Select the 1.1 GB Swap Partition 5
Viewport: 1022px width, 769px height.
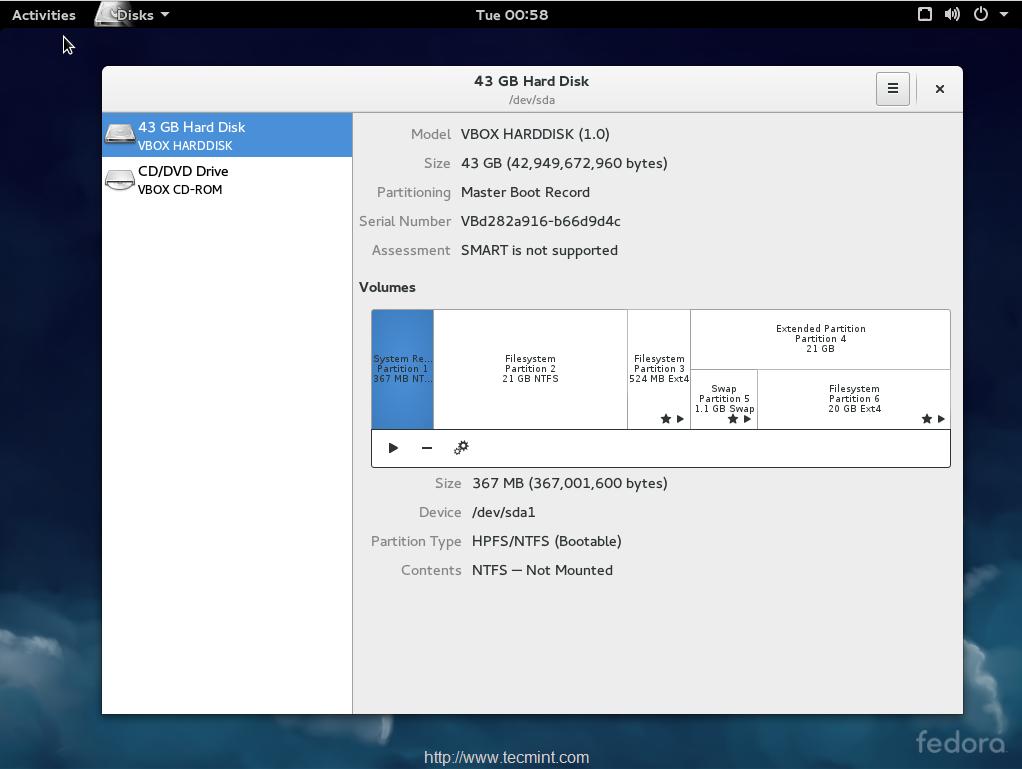pos(723,396)
